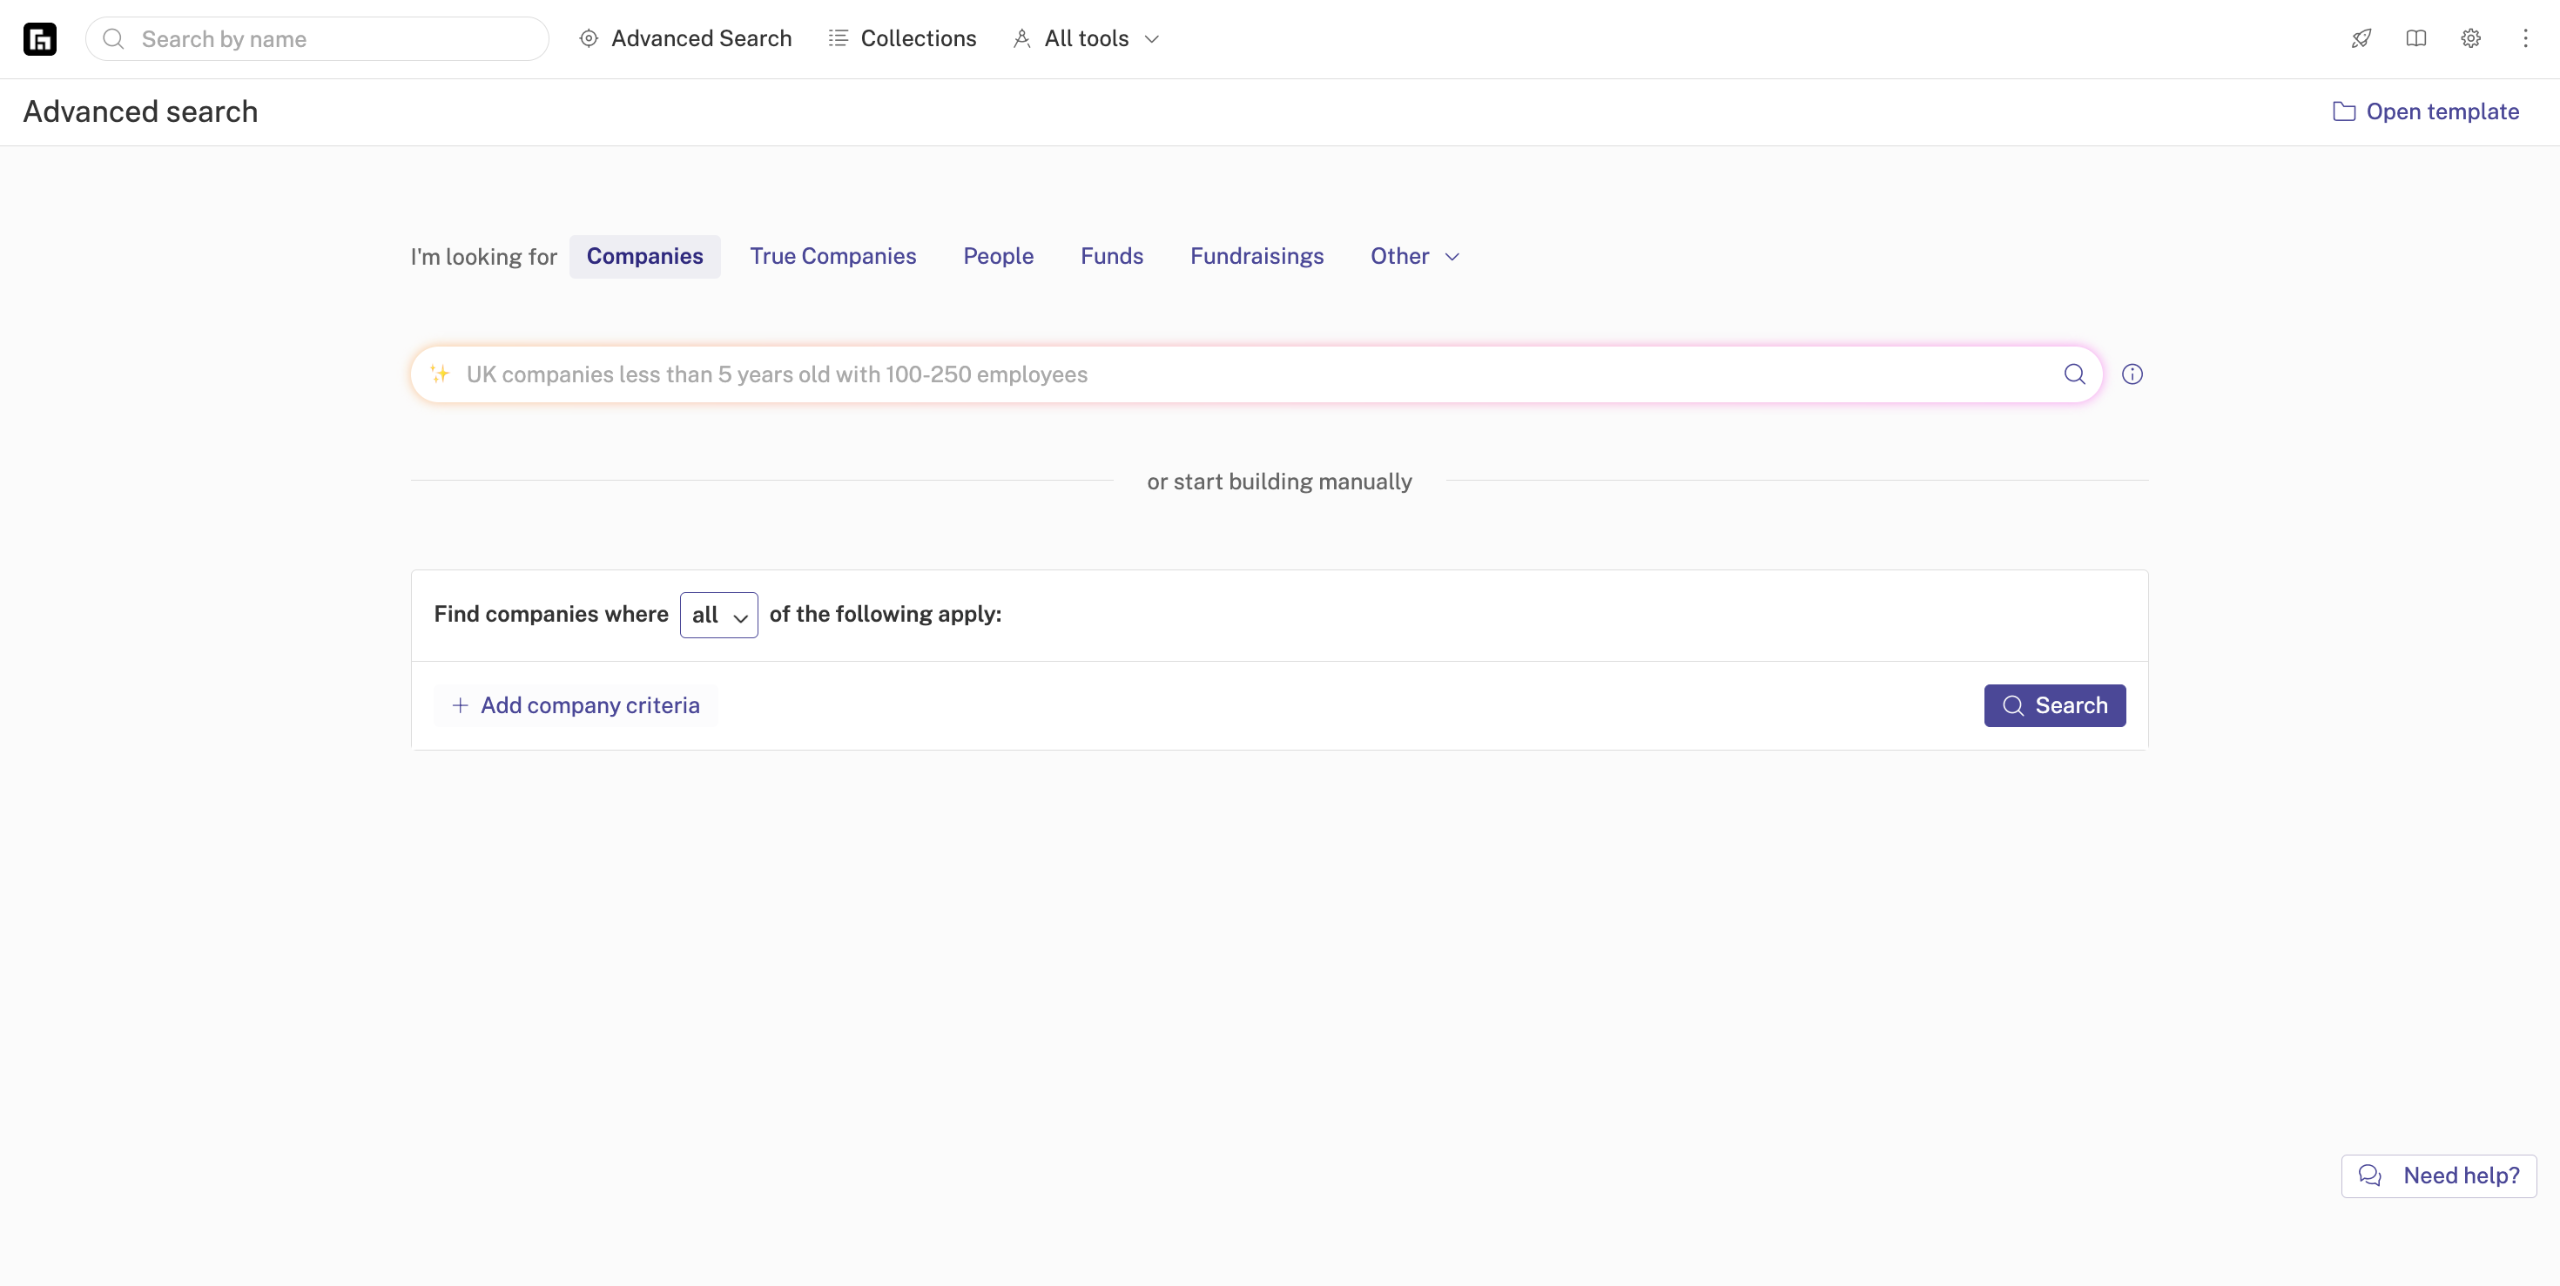This screenshot has height=1286, width=2560.
Task: Select the Funds tab
Action: (1111, 256)
